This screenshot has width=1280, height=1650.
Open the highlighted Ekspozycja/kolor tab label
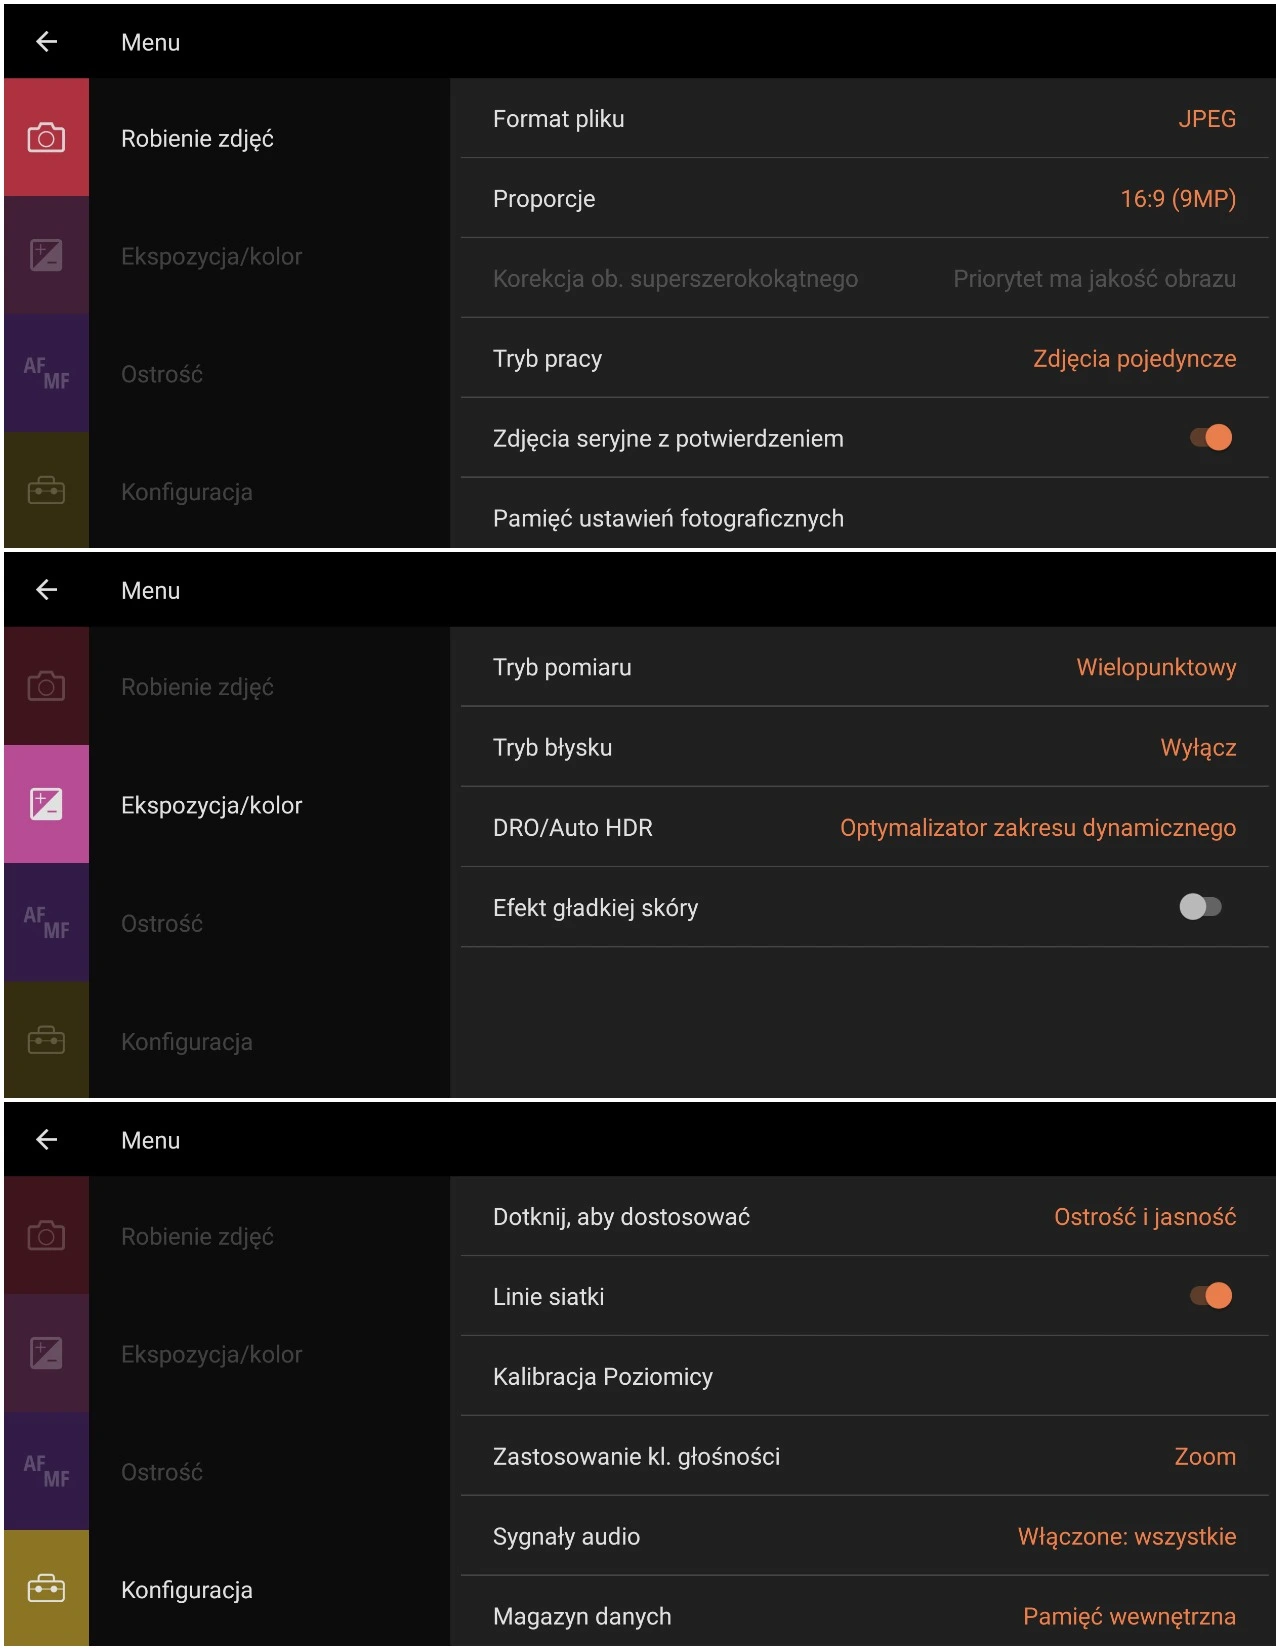(211, 806)
